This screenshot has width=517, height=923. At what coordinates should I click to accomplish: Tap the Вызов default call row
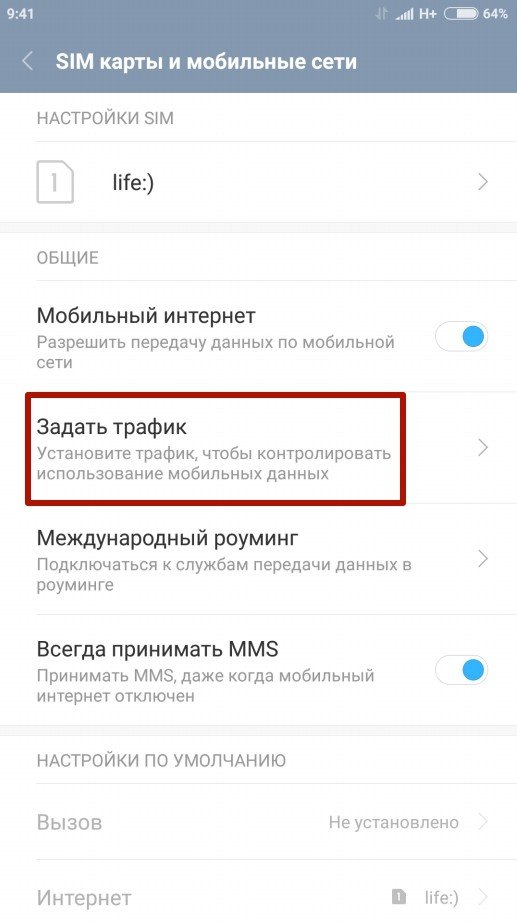[258, 822]
